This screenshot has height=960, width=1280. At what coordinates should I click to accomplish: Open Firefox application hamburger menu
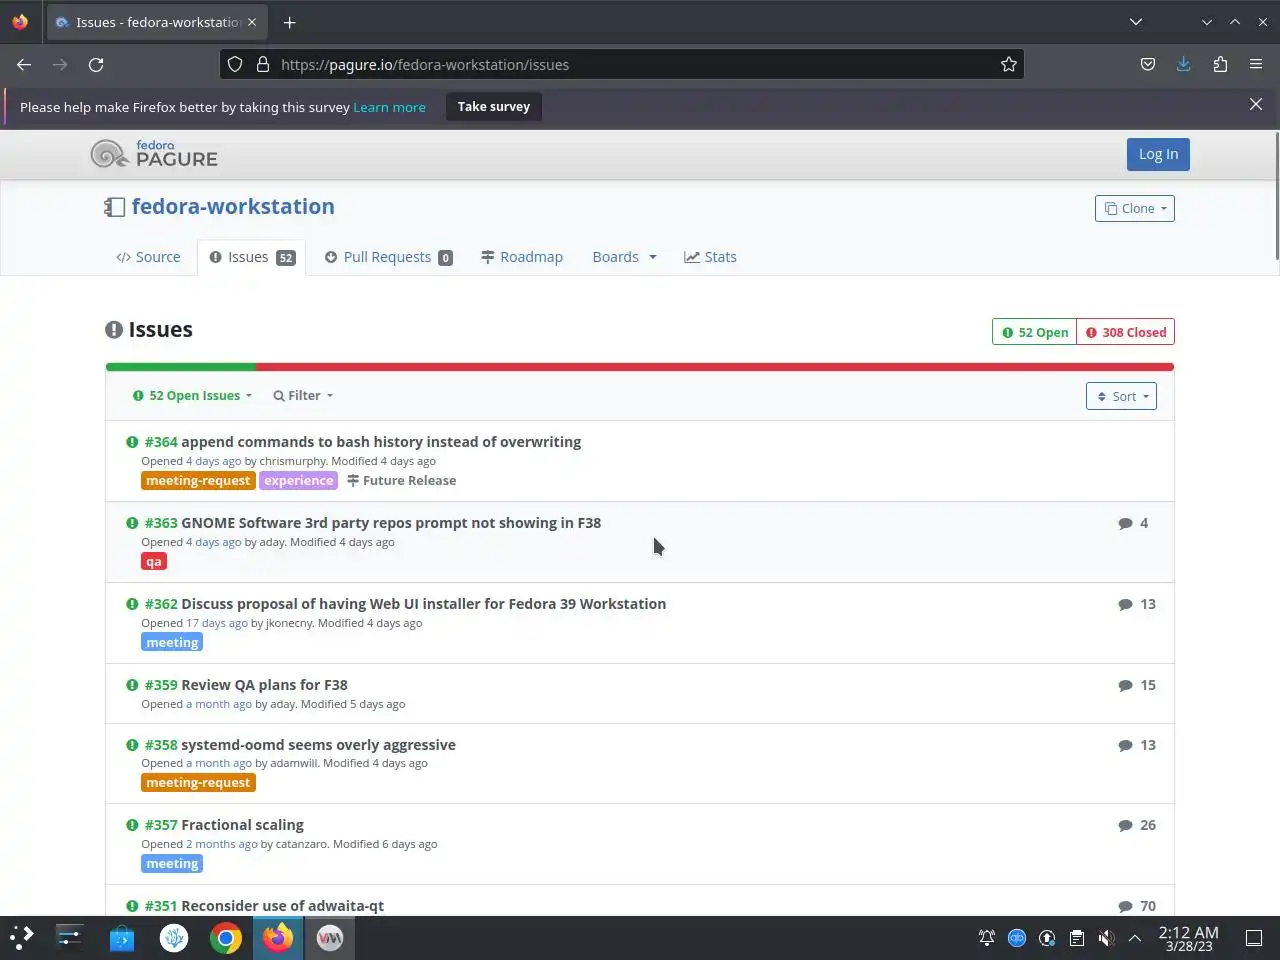click(1256, 64)
